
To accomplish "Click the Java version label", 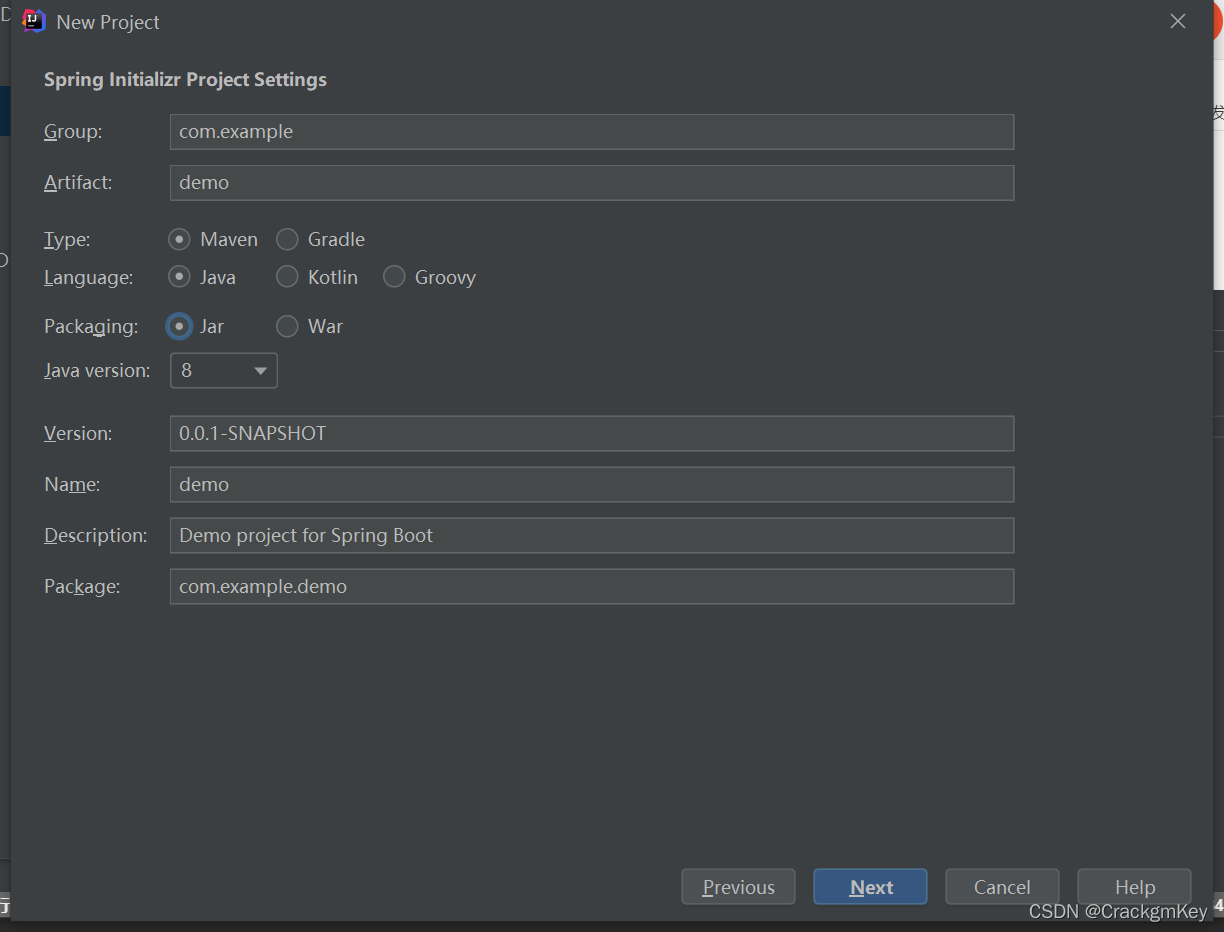I will tap(97, 370).
